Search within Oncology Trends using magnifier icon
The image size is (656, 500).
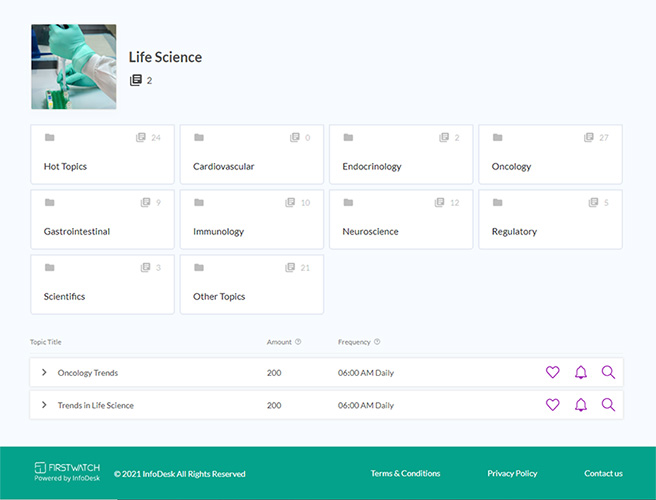pos(608,372)
